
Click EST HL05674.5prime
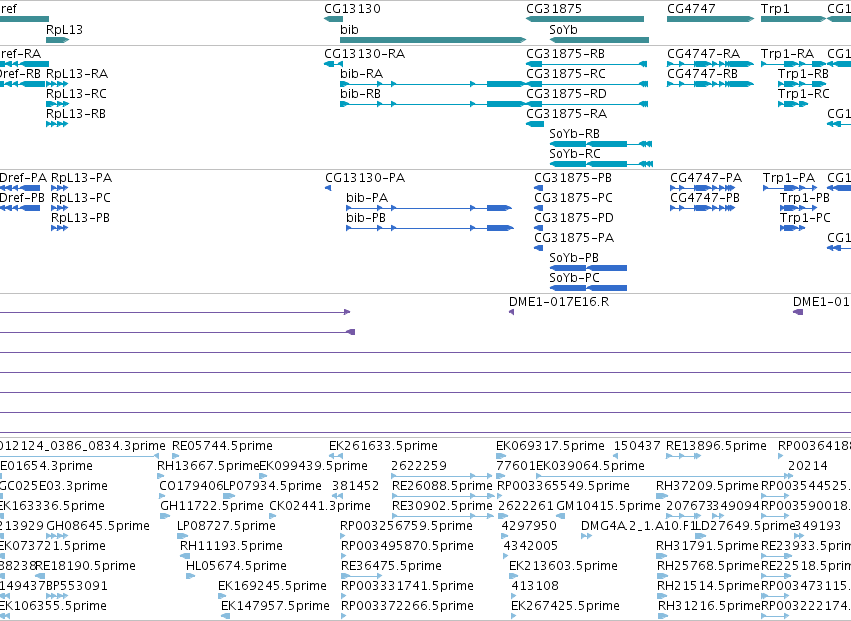[x=236, y=566]
